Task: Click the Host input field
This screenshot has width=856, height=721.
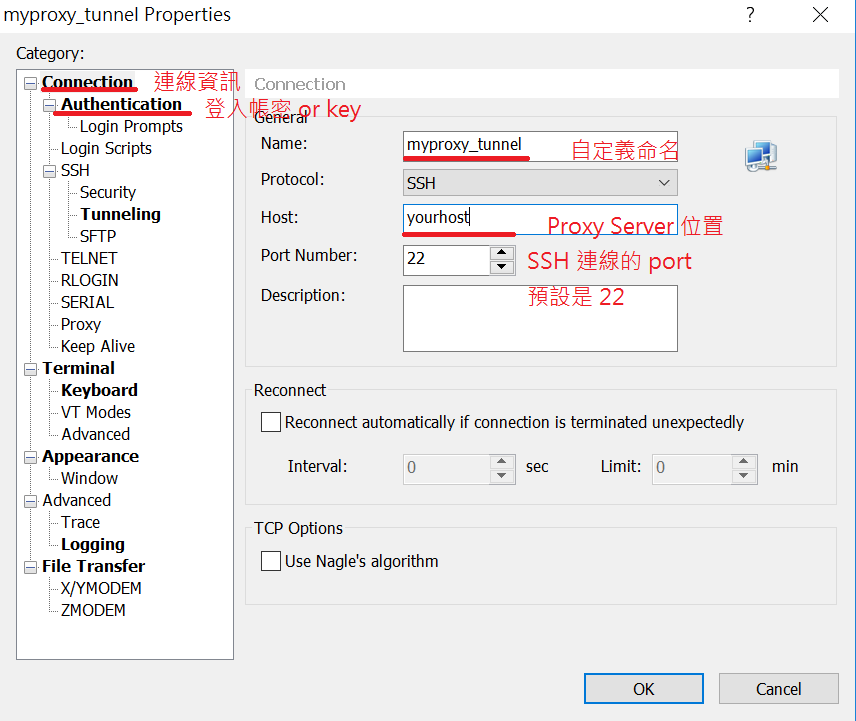Action: pyautogui.click(x=540, y=219)
